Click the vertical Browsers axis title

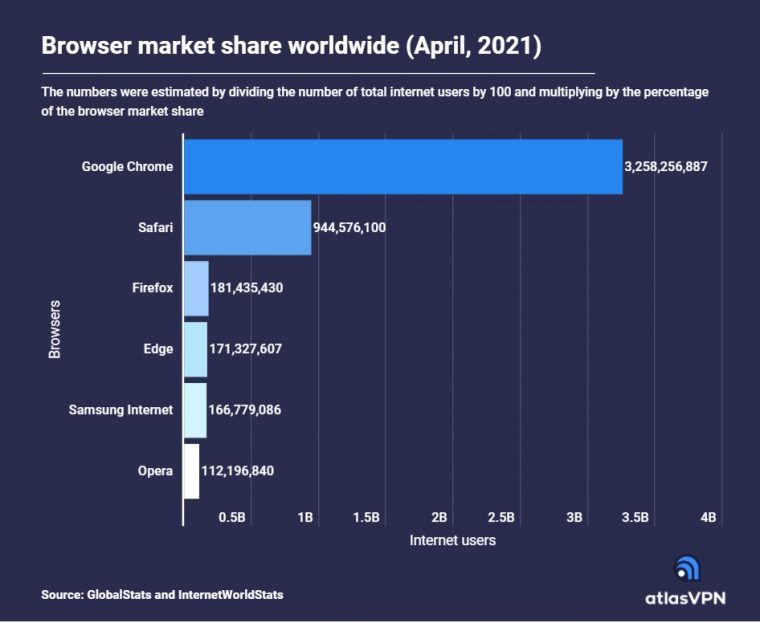55,327
